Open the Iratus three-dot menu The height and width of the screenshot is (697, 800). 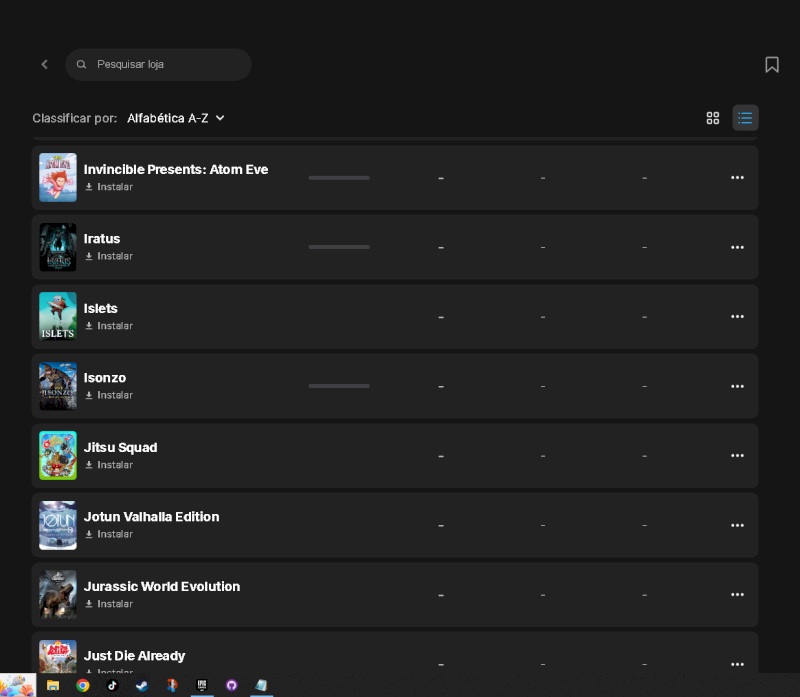pos(737,247)
